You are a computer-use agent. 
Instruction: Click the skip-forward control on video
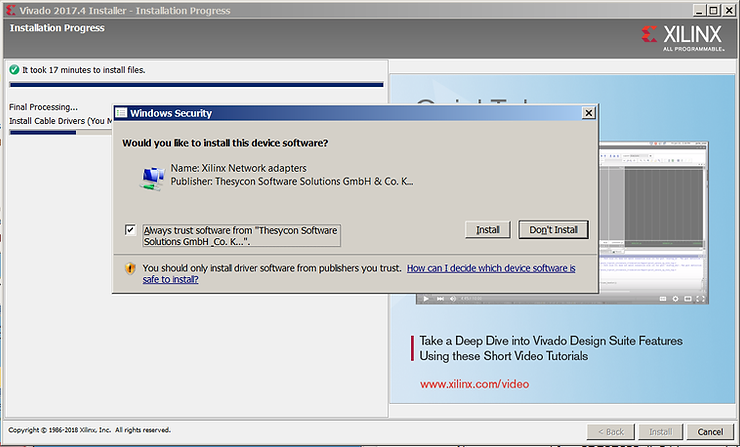(x=440, y=298)
